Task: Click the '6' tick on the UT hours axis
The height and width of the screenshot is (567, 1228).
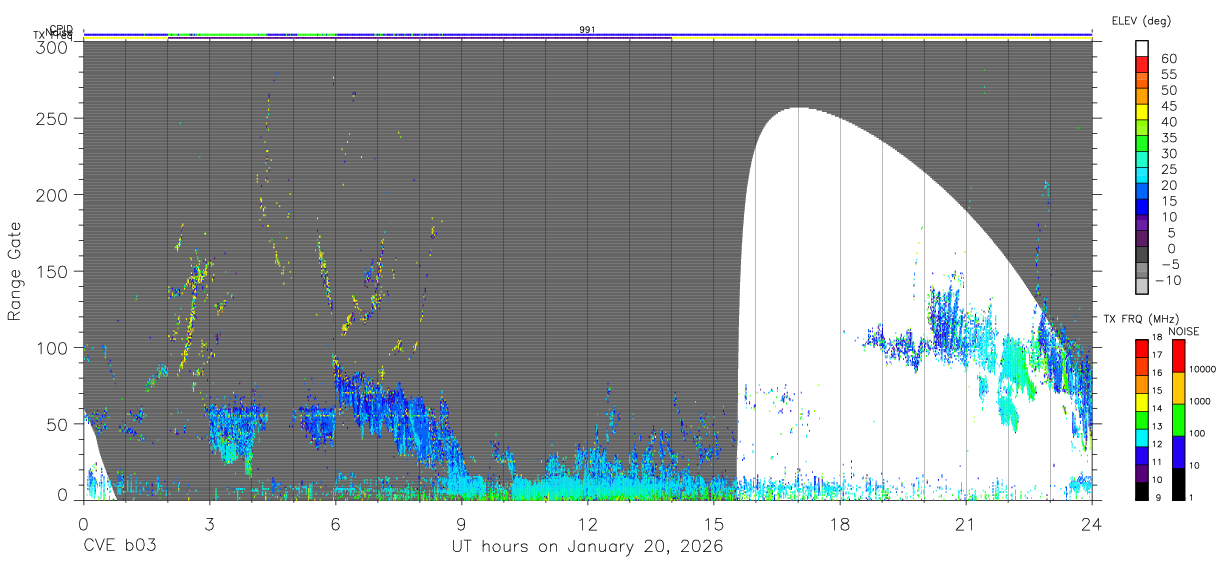Action: pyautogui.click(x=335, y=523)
